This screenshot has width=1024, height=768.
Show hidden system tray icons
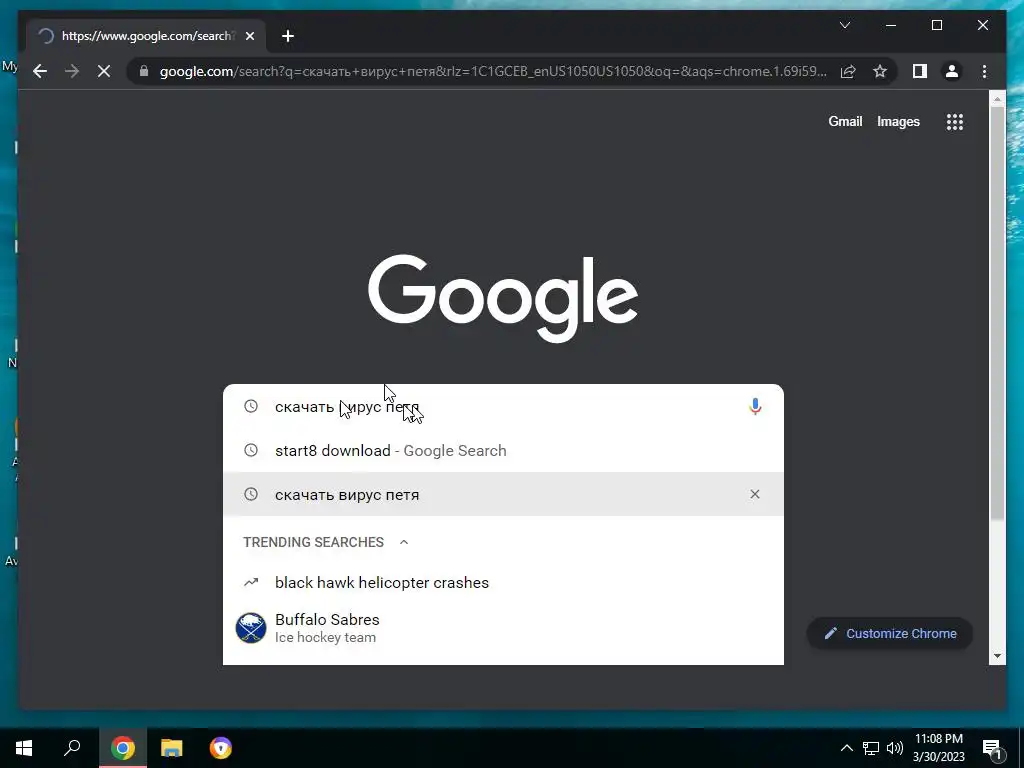click(846, 748)
